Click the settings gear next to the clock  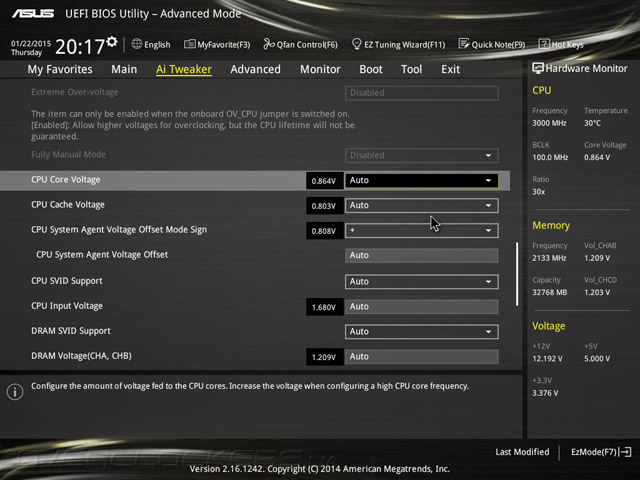pyautogui.click(x=112, y=42)
